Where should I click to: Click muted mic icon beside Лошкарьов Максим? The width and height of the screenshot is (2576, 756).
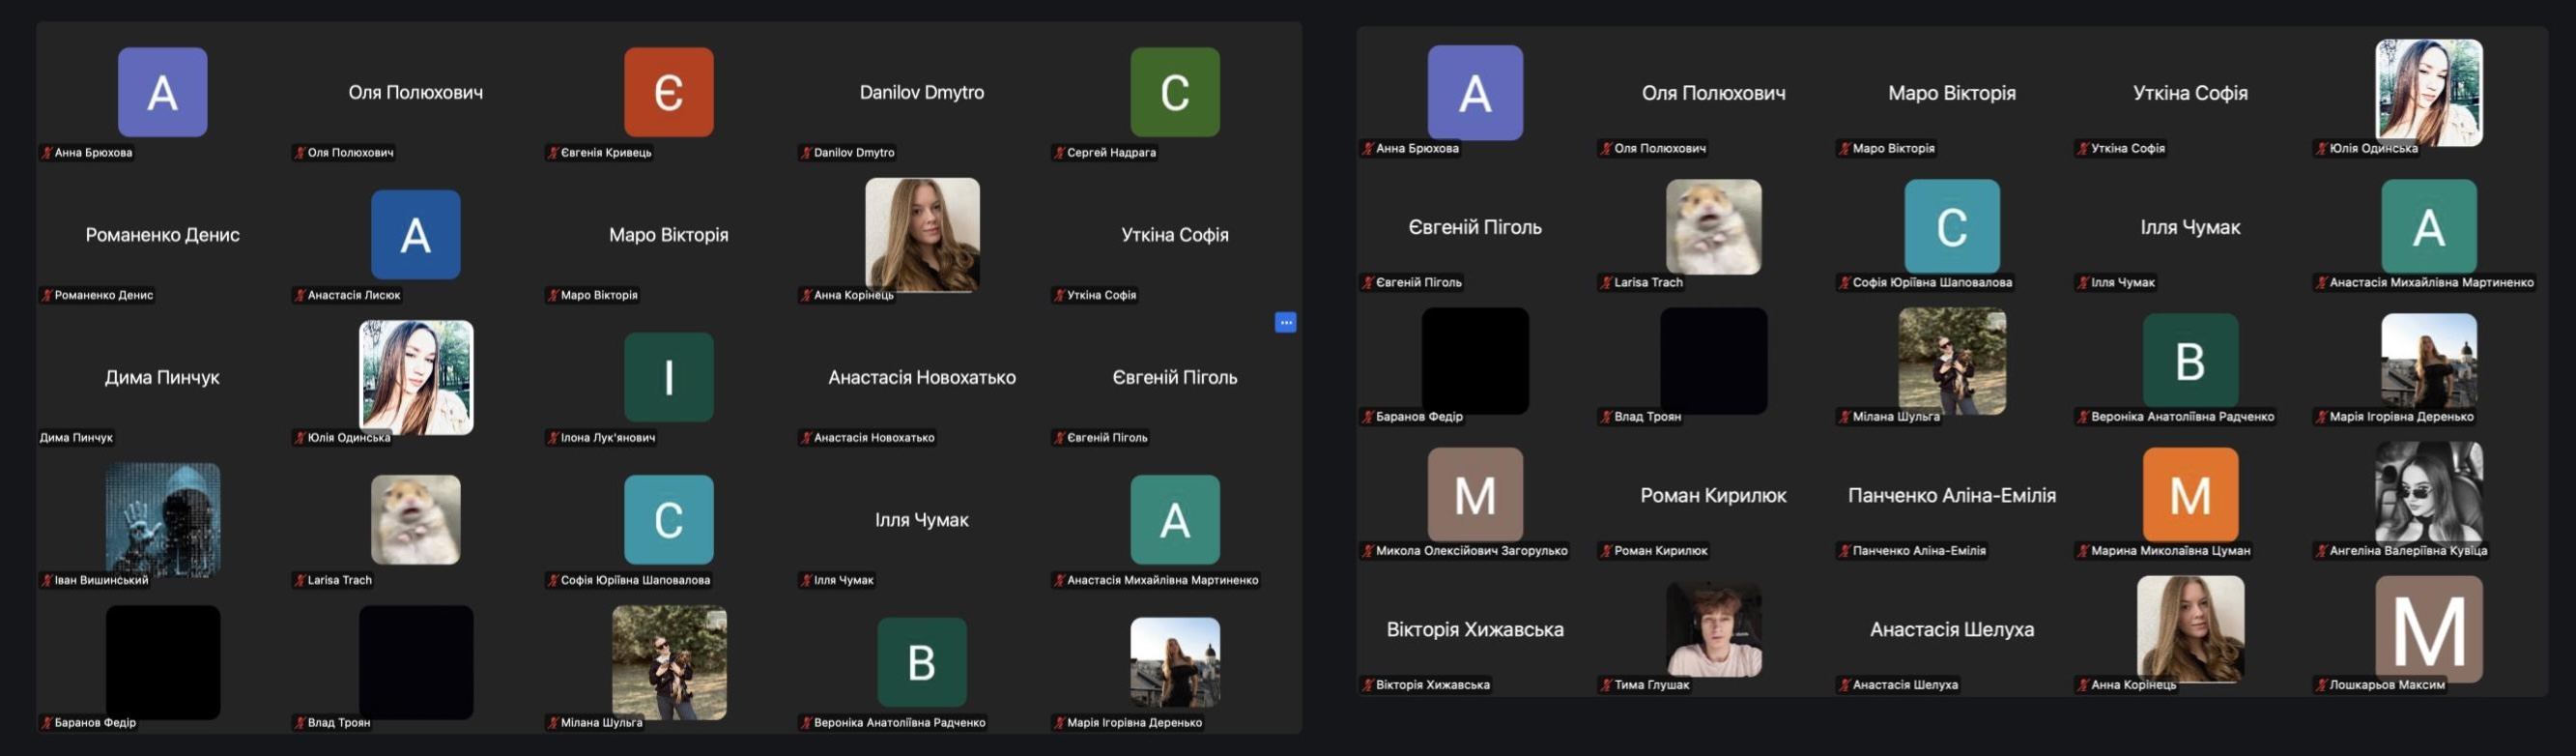pos(2322,685)
